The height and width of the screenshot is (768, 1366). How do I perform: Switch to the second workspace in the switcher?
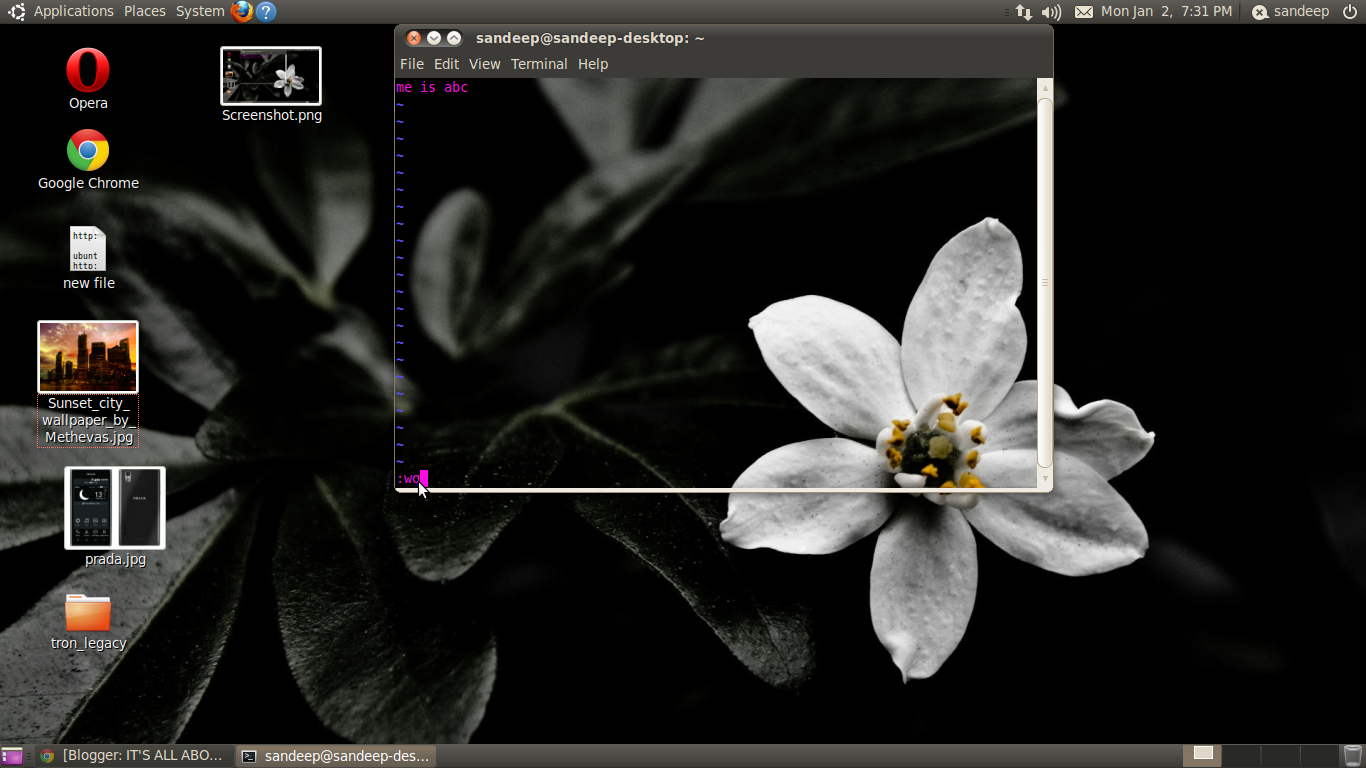point(1240,755)
